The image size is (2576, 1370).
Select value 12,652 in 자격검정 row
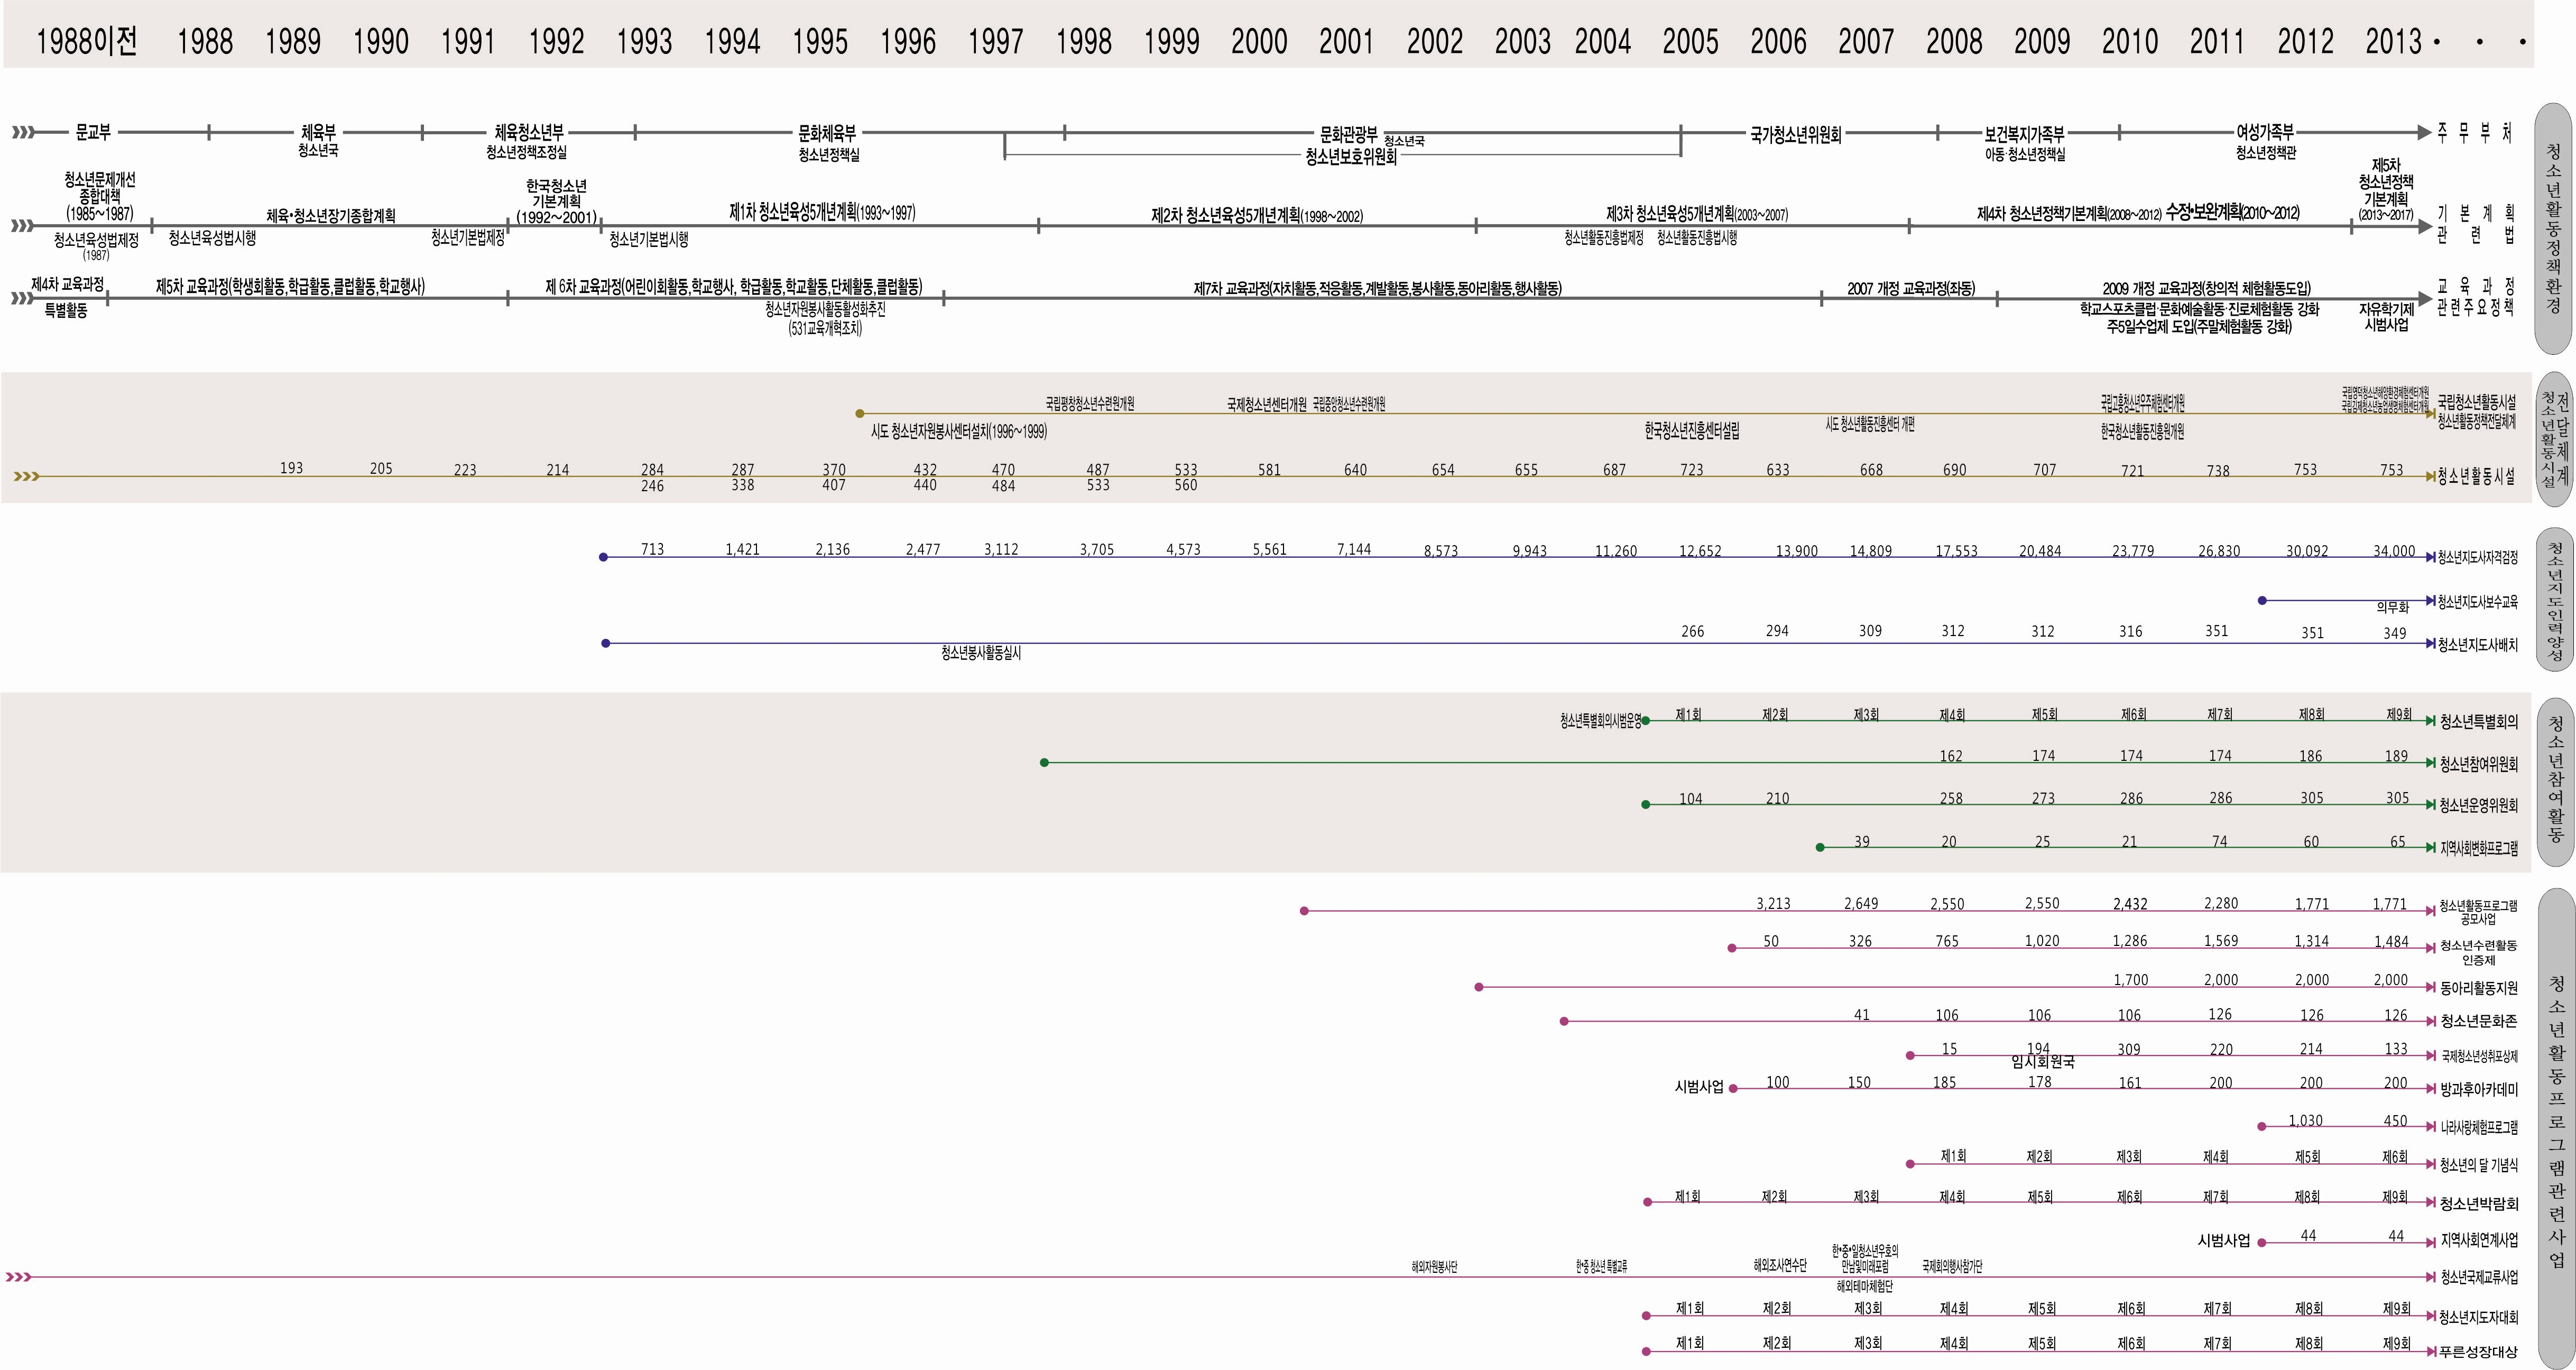1700,551
